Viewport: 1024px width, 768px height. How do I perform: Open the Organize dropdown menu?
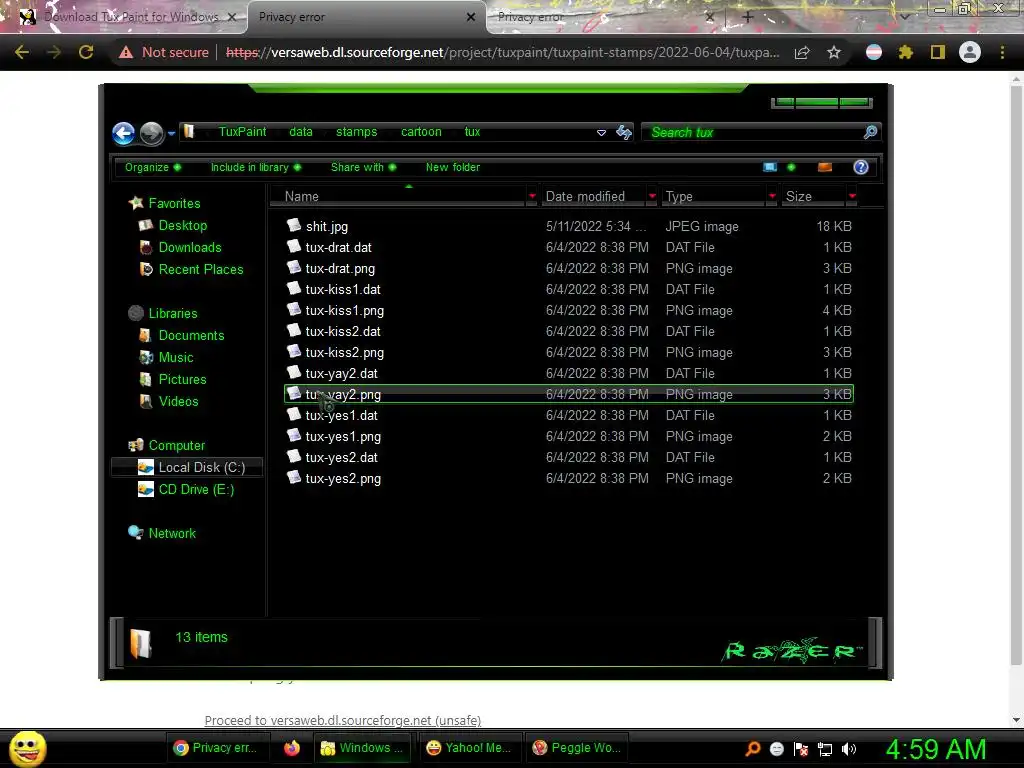coord(153,167)
